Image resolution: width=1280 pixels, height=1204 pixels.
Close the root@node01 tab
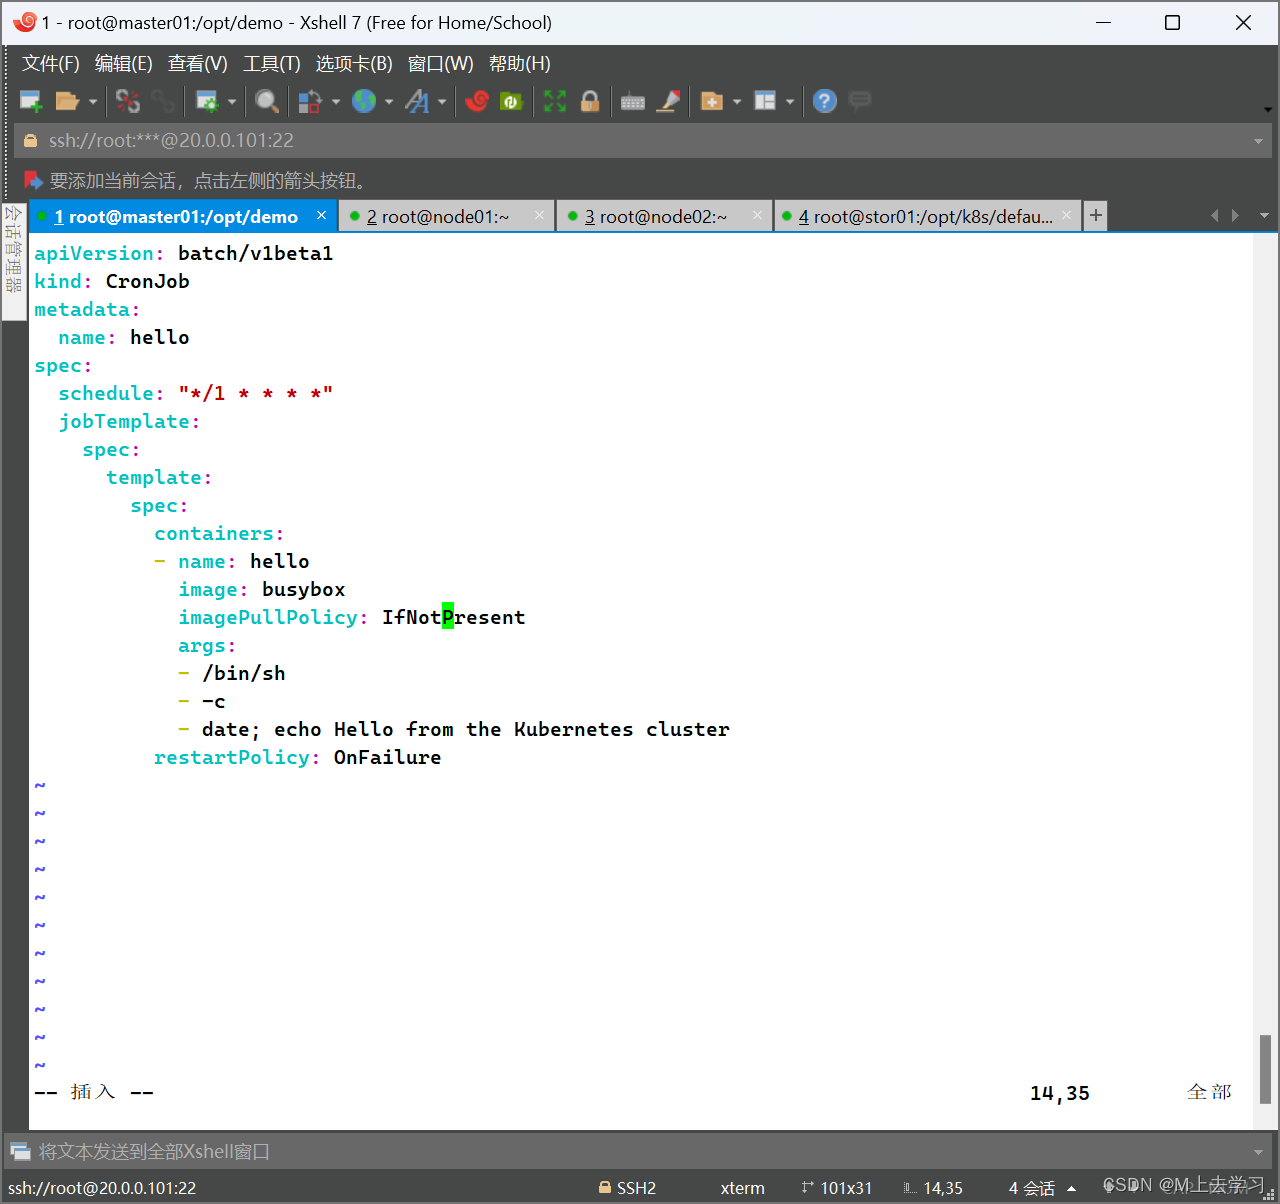click(540, 215)
